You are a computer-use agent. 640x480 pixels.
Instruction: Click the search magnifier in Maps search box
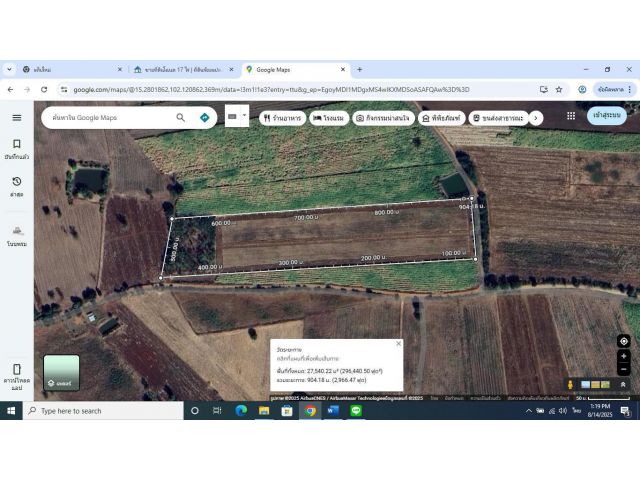coord(180,118)
